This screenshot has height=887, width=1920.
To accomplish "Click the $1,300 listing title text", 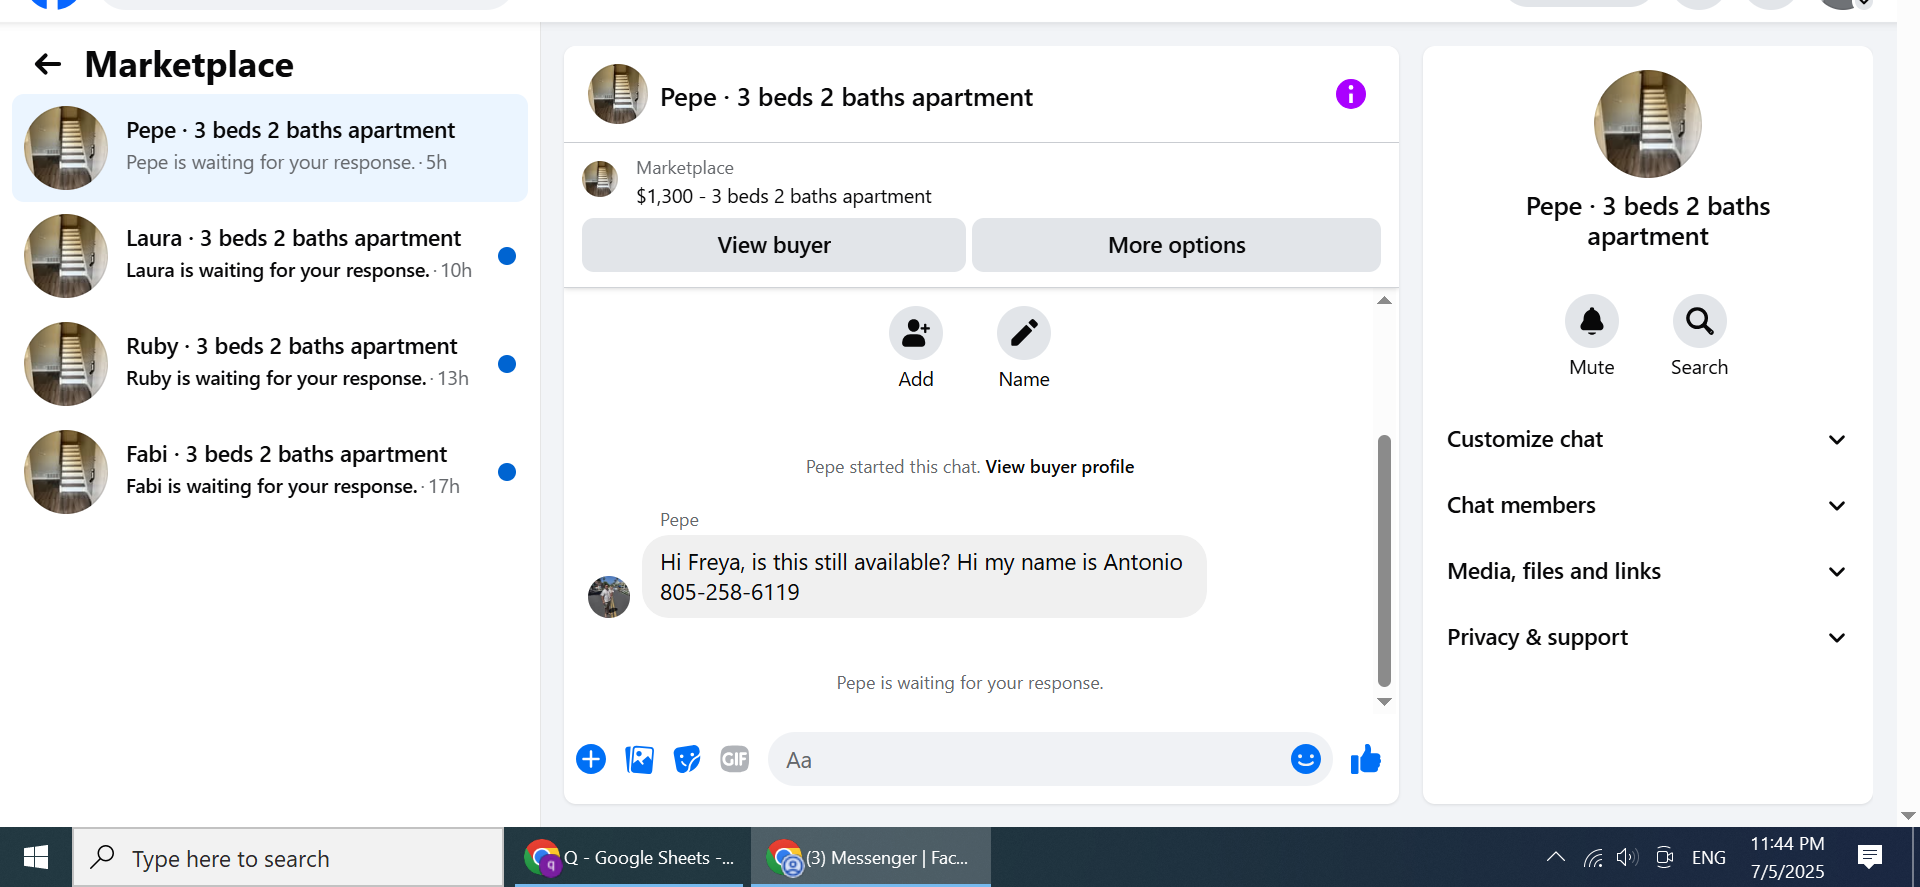I will tap(783, 197).
